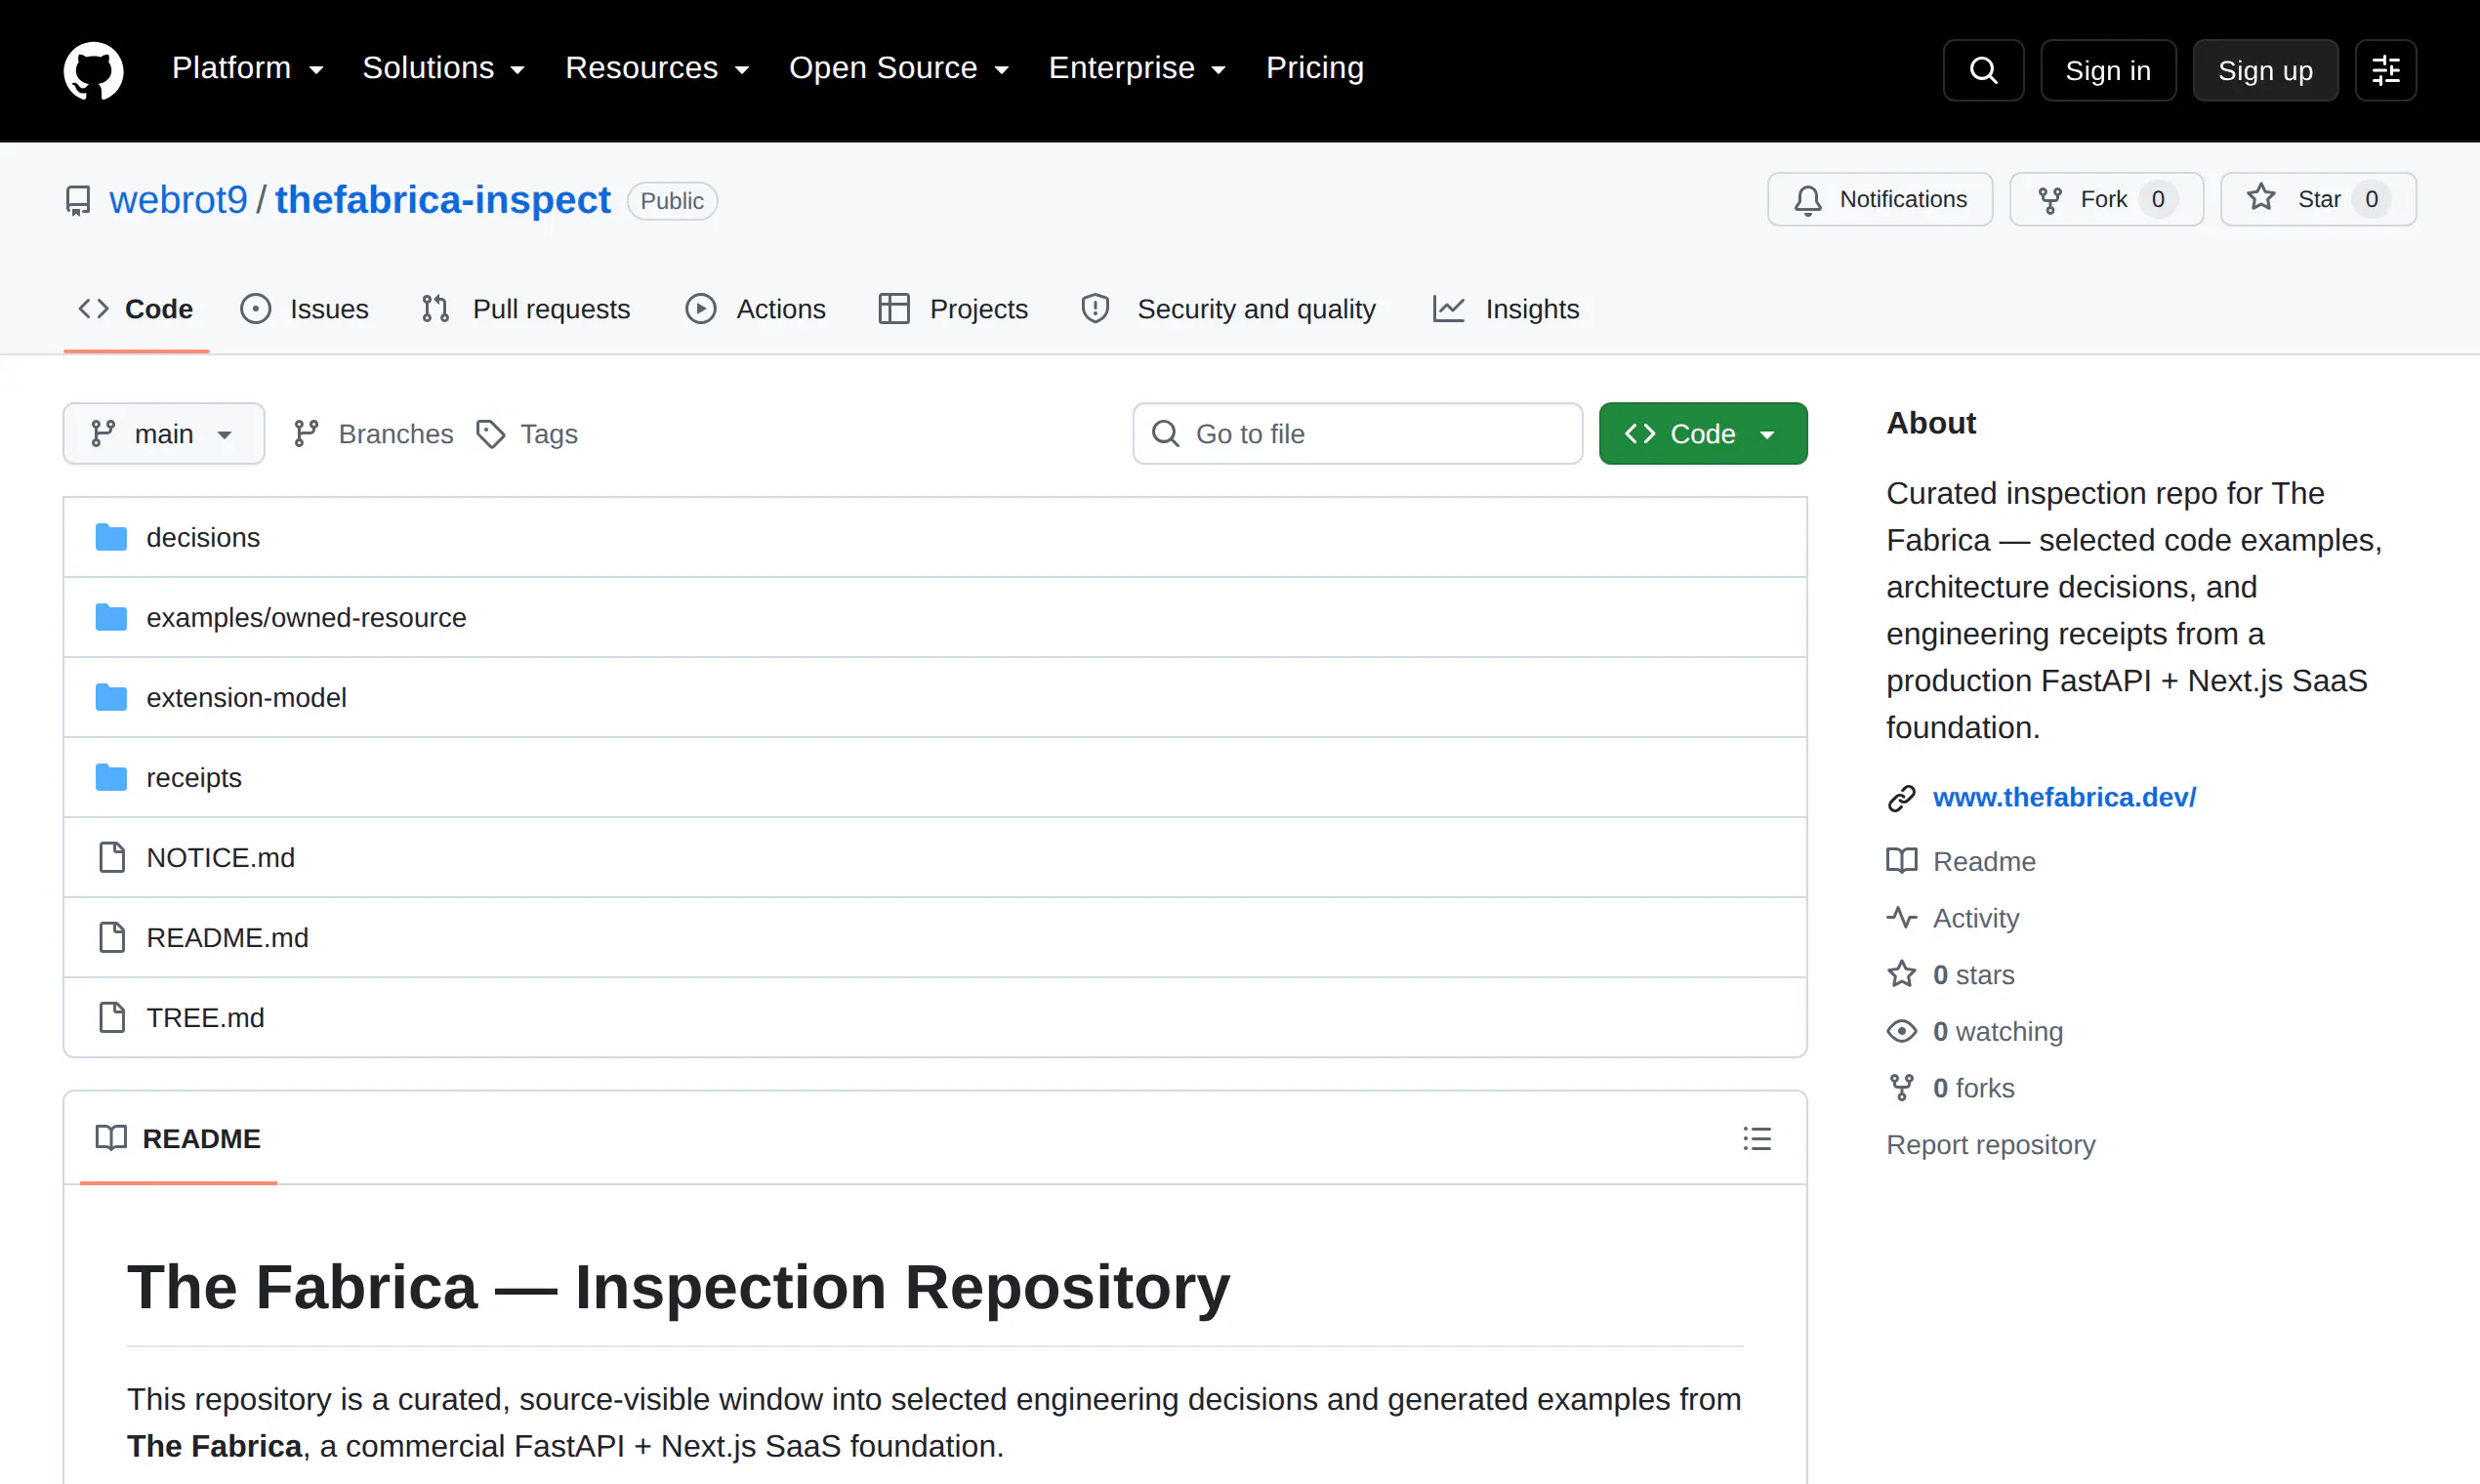Switch to the Code tab
This screenshot has width=2480, height=1484.
pyautogui.click(x=136, y=309)
